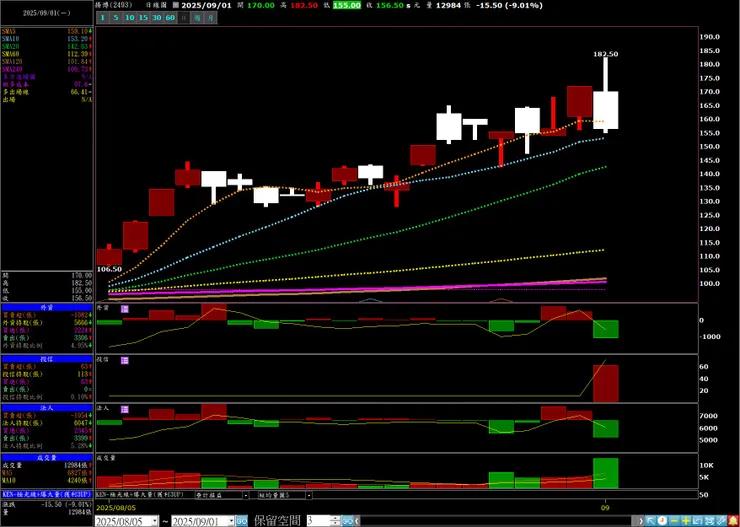
Task: Select the weekly (週) timeframe button
Action: pos(197,18)
